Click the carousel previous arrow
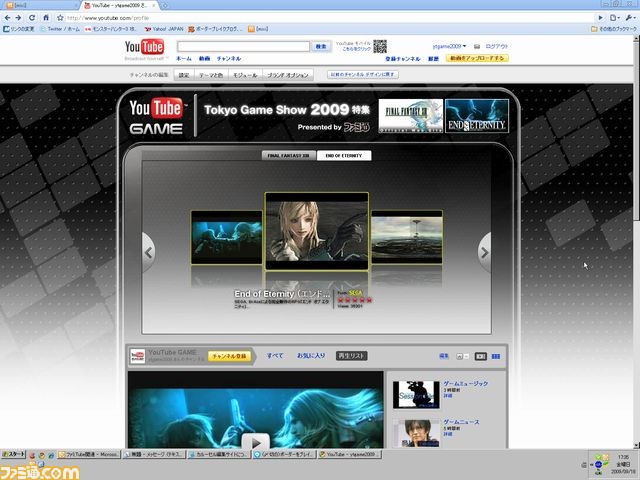Viewport: 640px width, 480px height. 148,253
